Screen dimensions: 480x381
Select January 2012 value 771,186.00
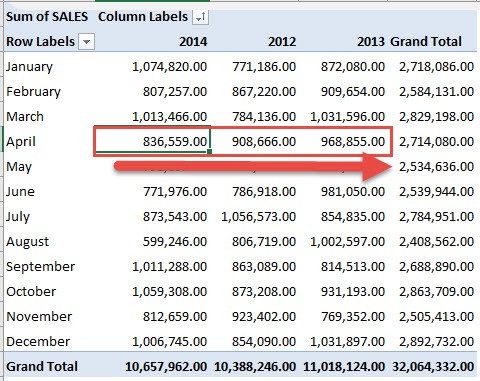264,67
